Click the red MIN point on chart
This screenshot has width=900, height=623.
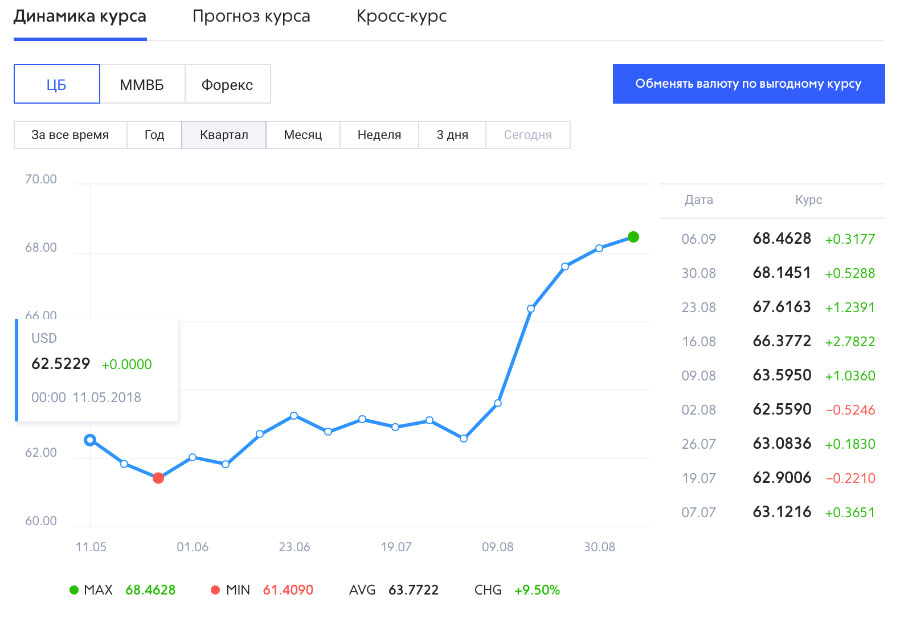pos(158,478)
